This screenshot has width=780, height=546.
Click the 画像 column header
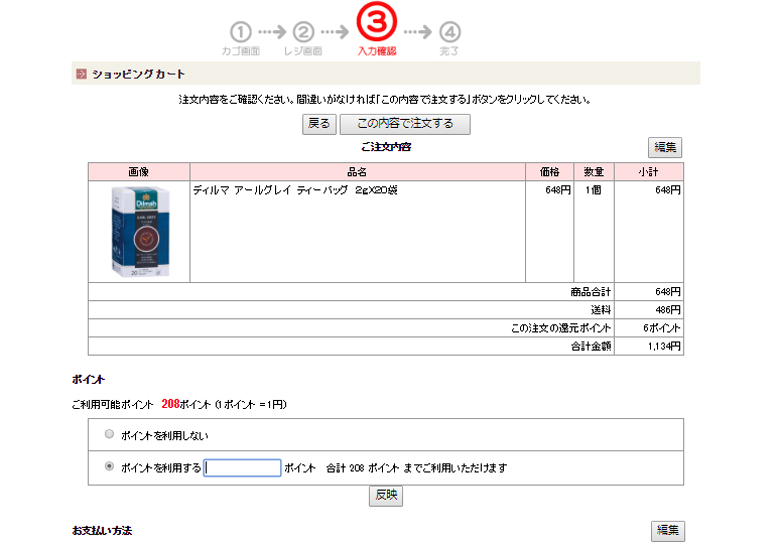138,172
